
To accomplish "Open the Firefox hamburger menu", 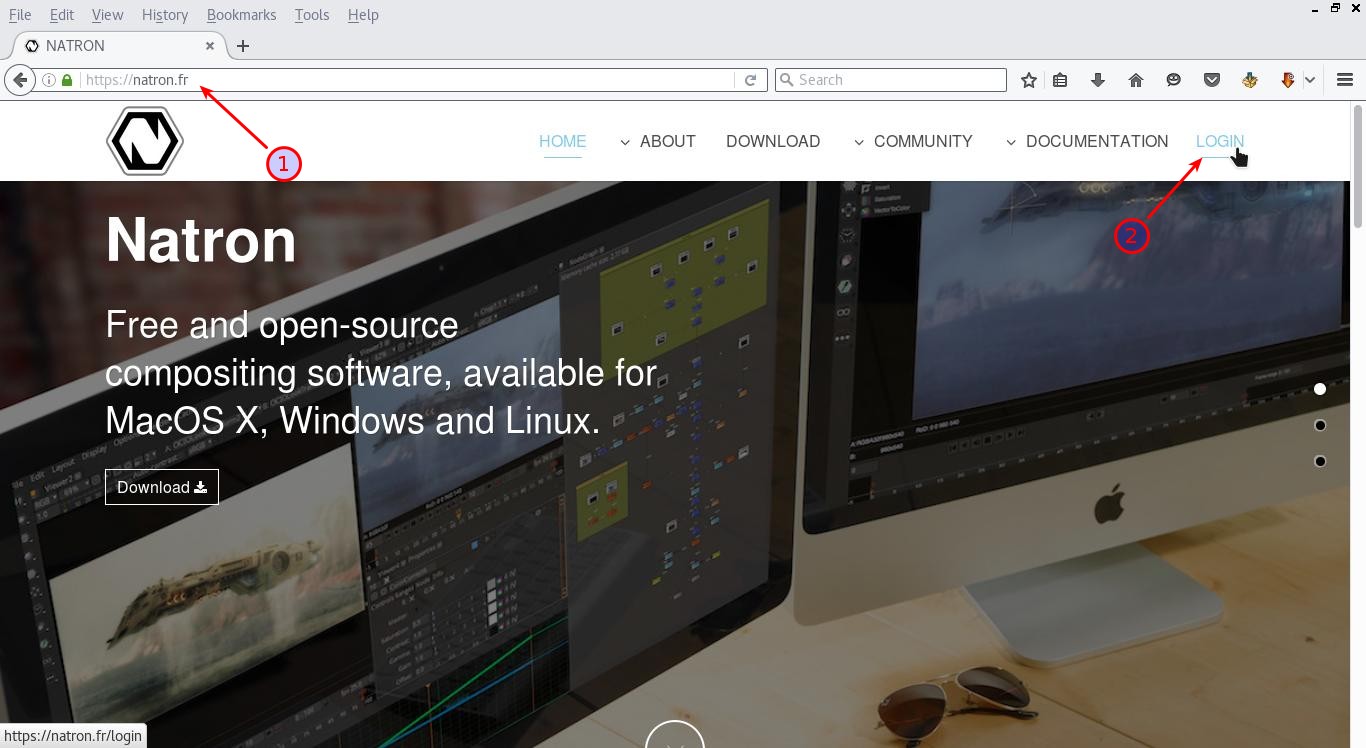I will tap(1345, 79).
